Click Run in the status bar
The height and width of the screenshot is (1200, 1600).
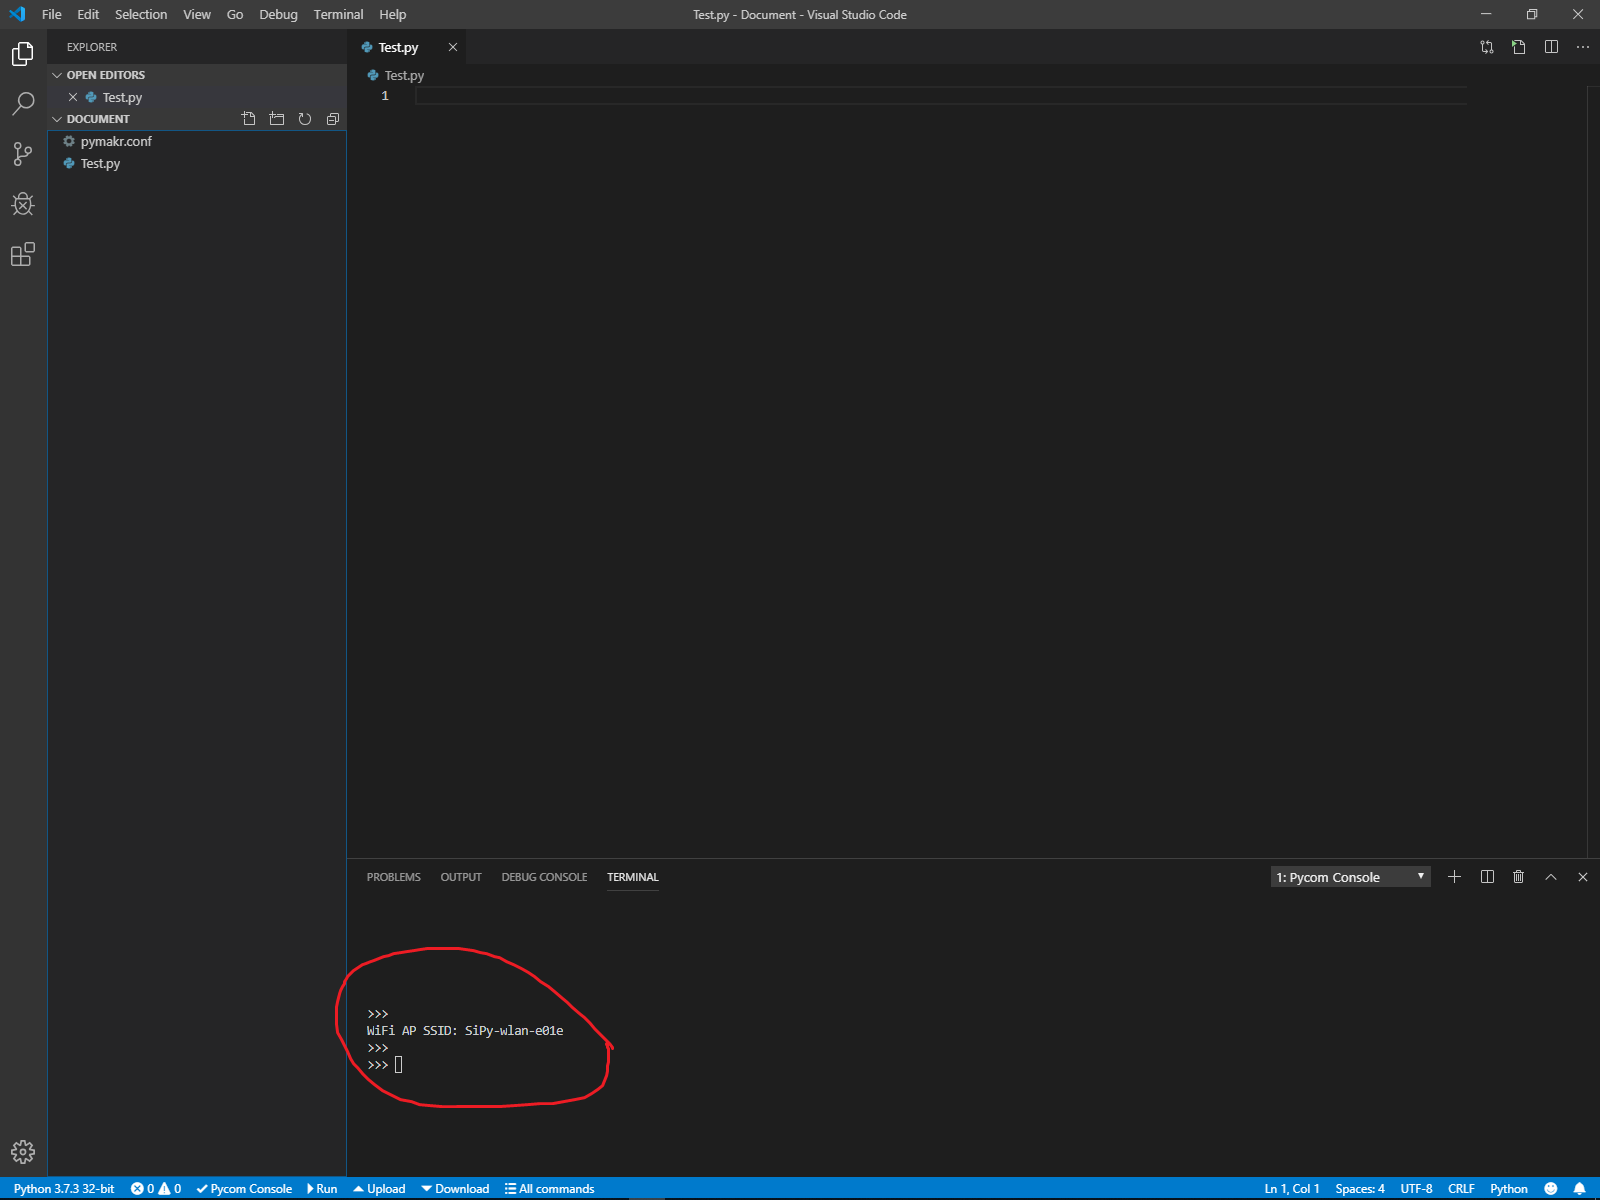[322, 1189]
